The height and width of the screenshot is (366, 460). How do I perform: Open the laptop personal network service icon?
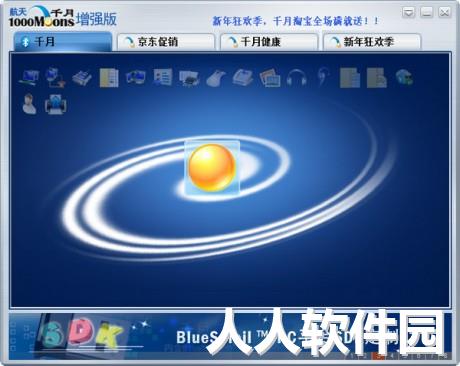point(29,77)
